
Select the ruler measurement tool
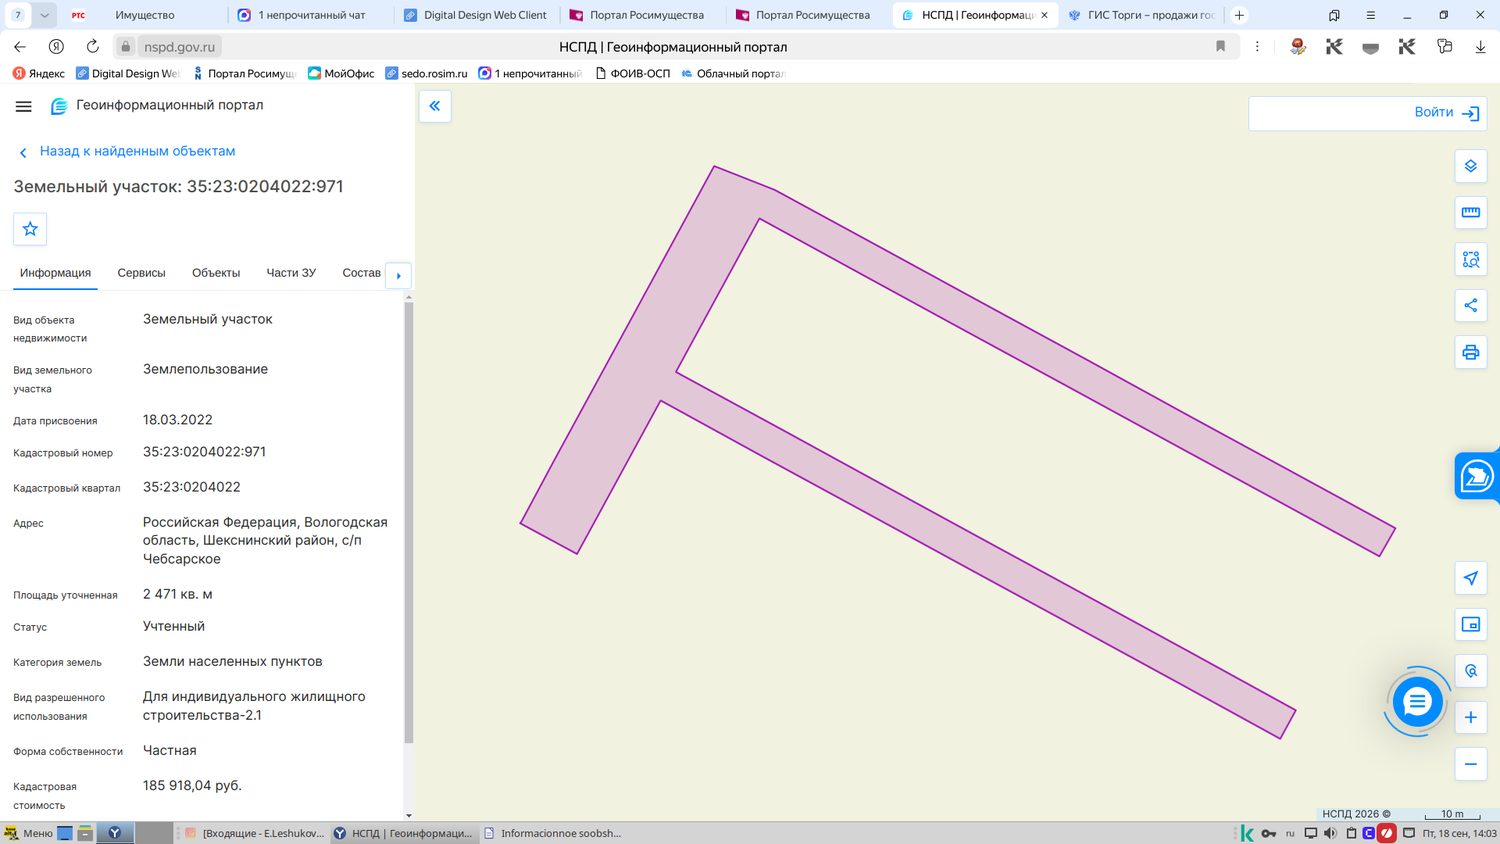point(1470,213)
